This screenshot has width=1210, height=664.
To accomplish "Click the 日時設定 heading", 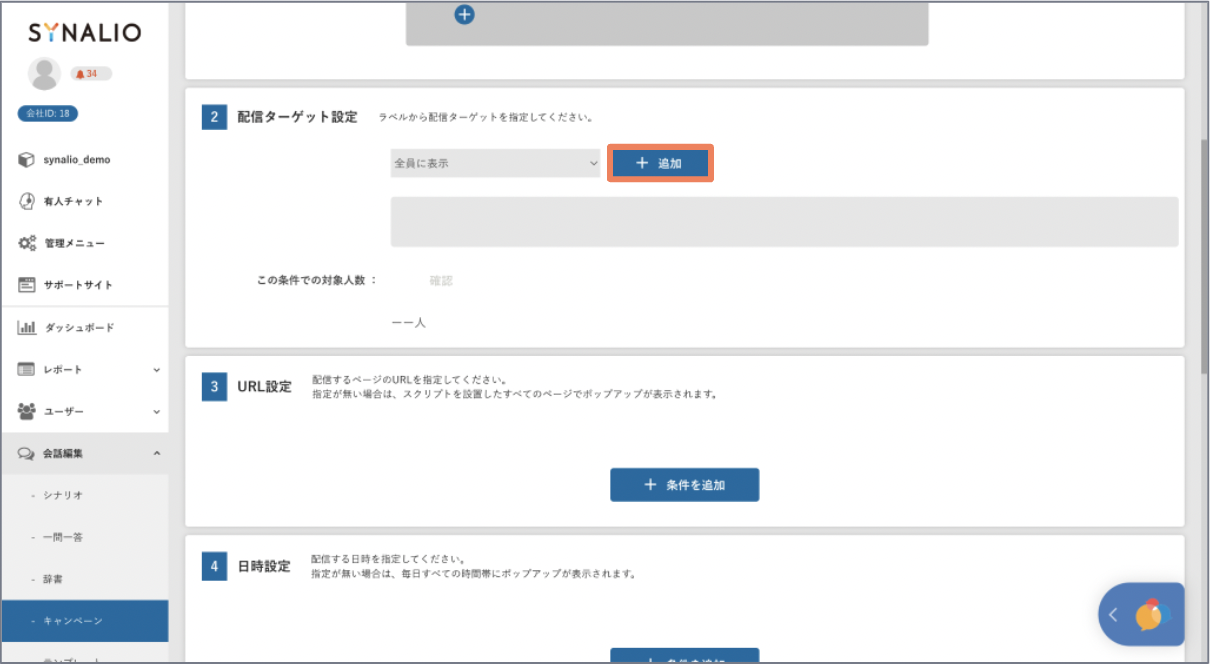I will pyautogui.click(x=264, y=566).
